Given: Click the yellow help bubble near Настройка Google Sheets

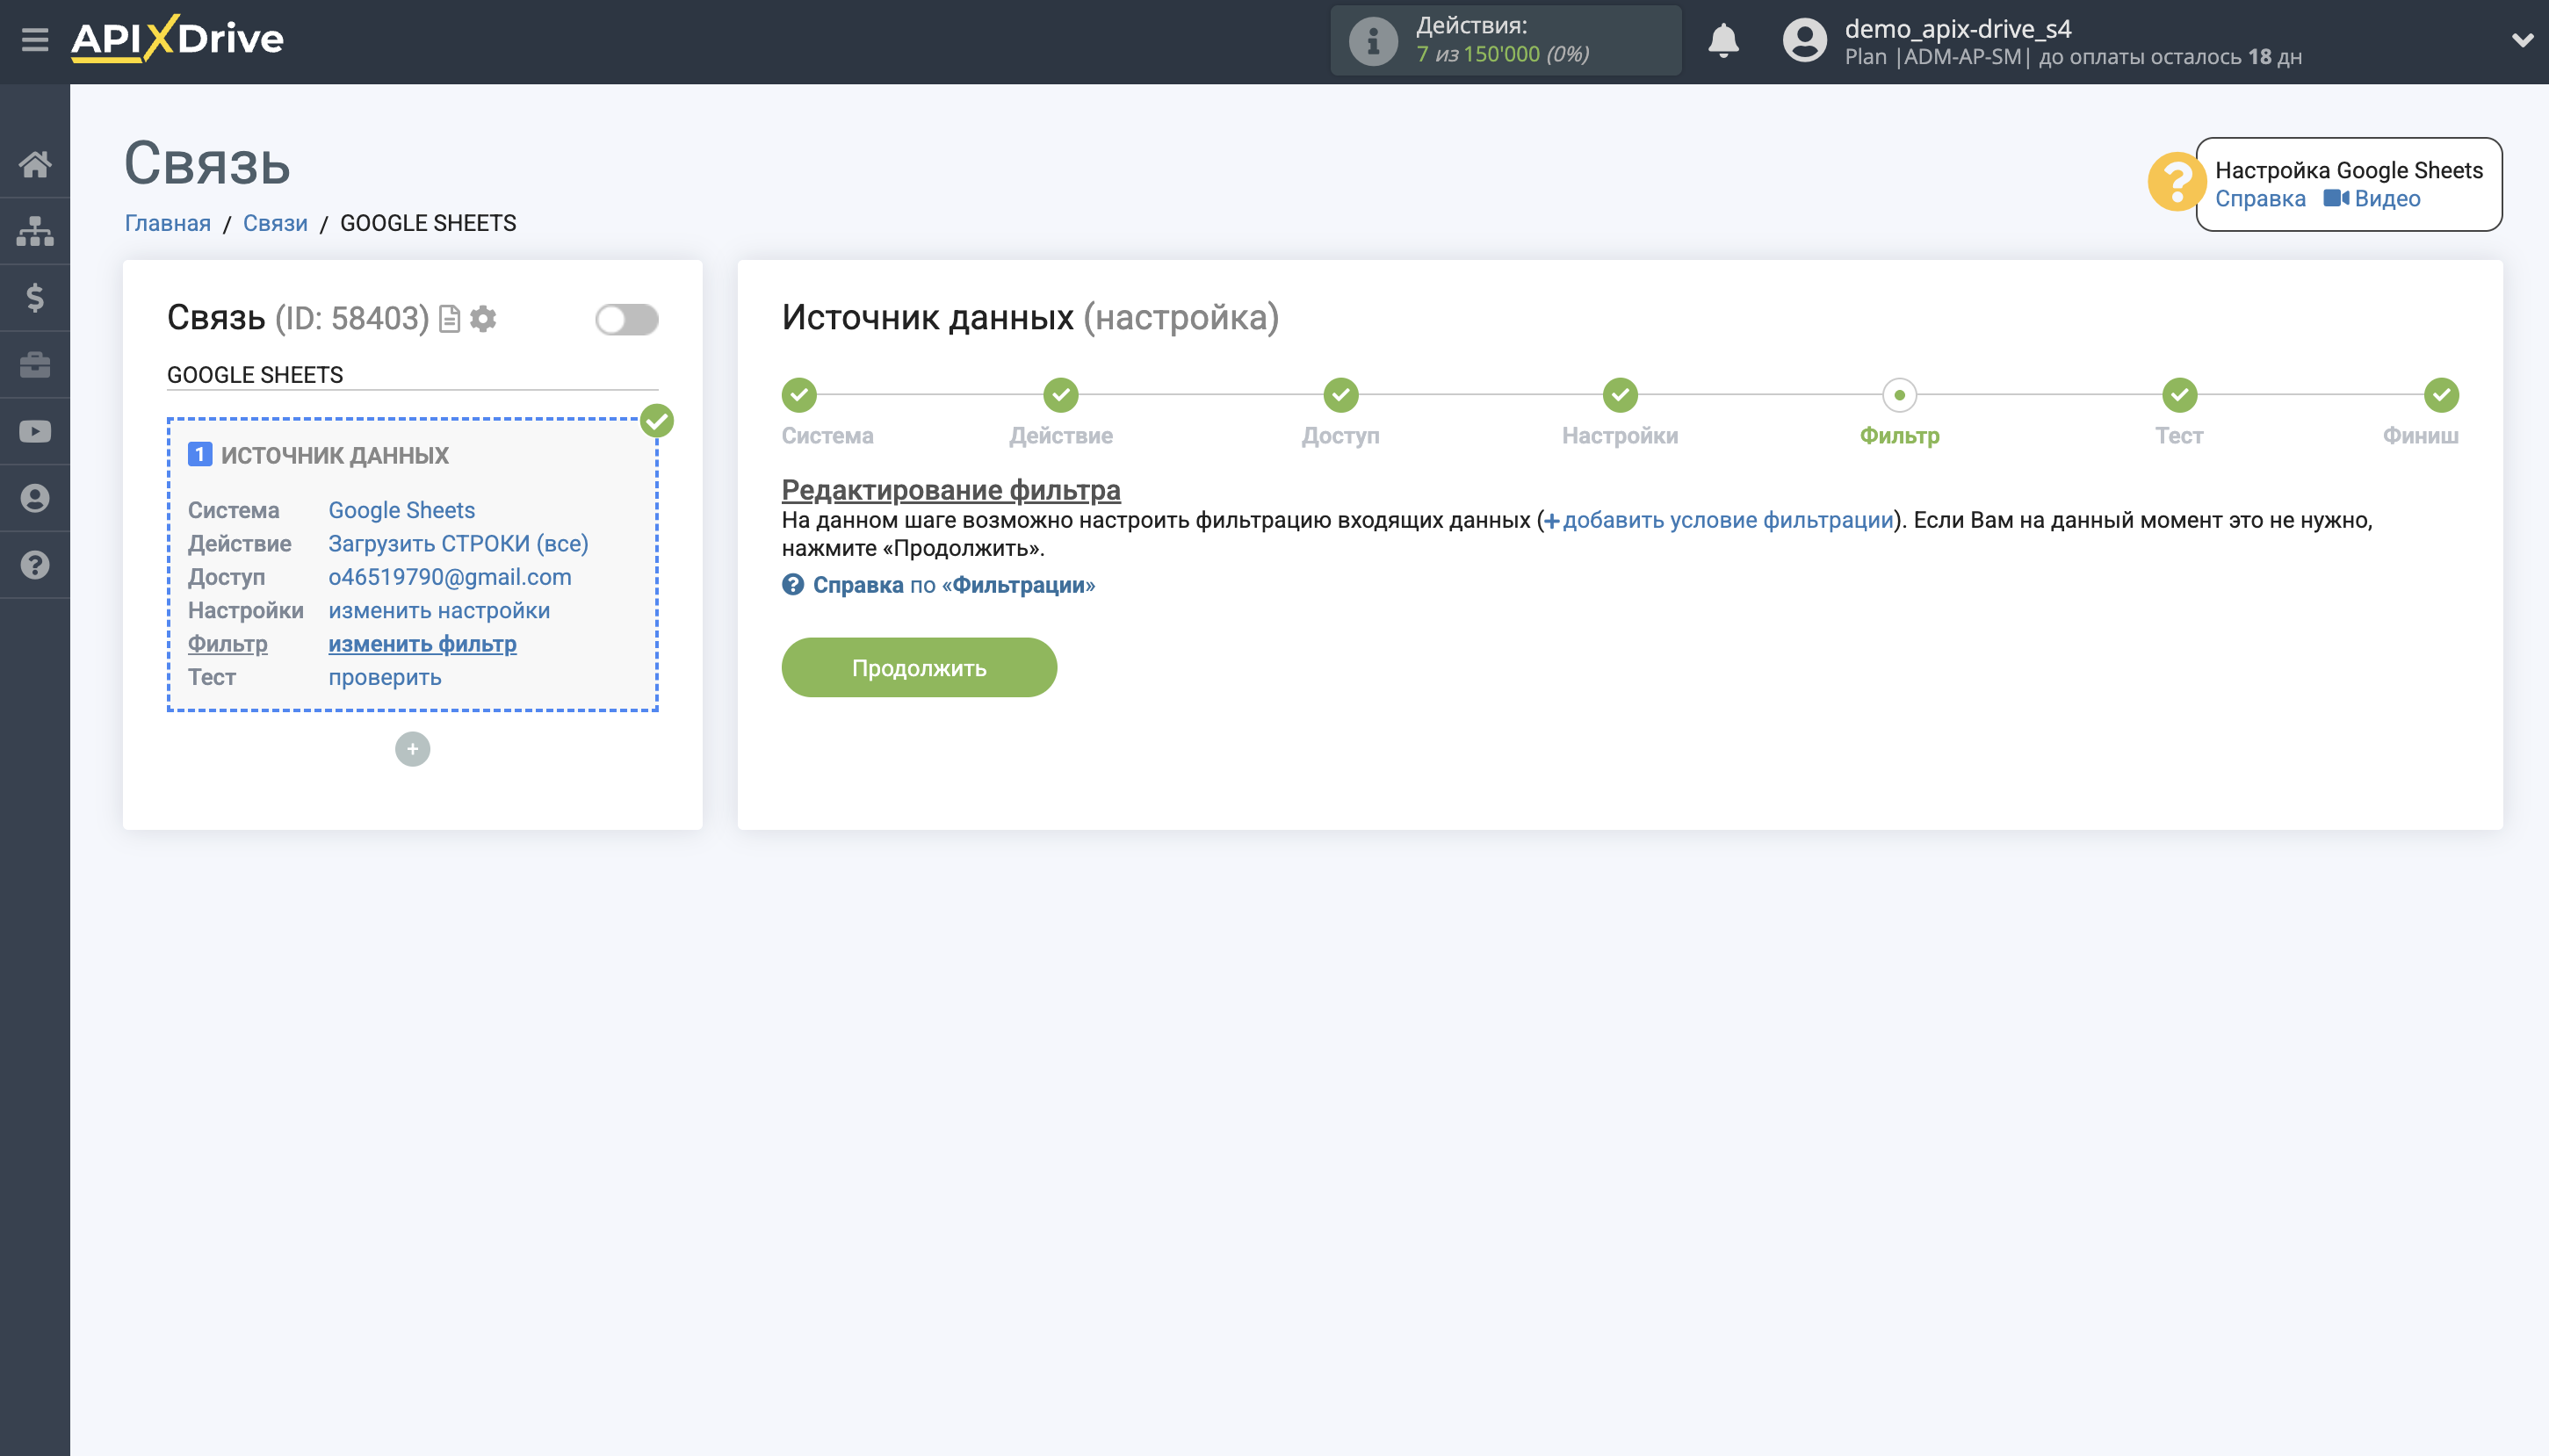Looking at the screenshot, I should tap(2180, 182).
